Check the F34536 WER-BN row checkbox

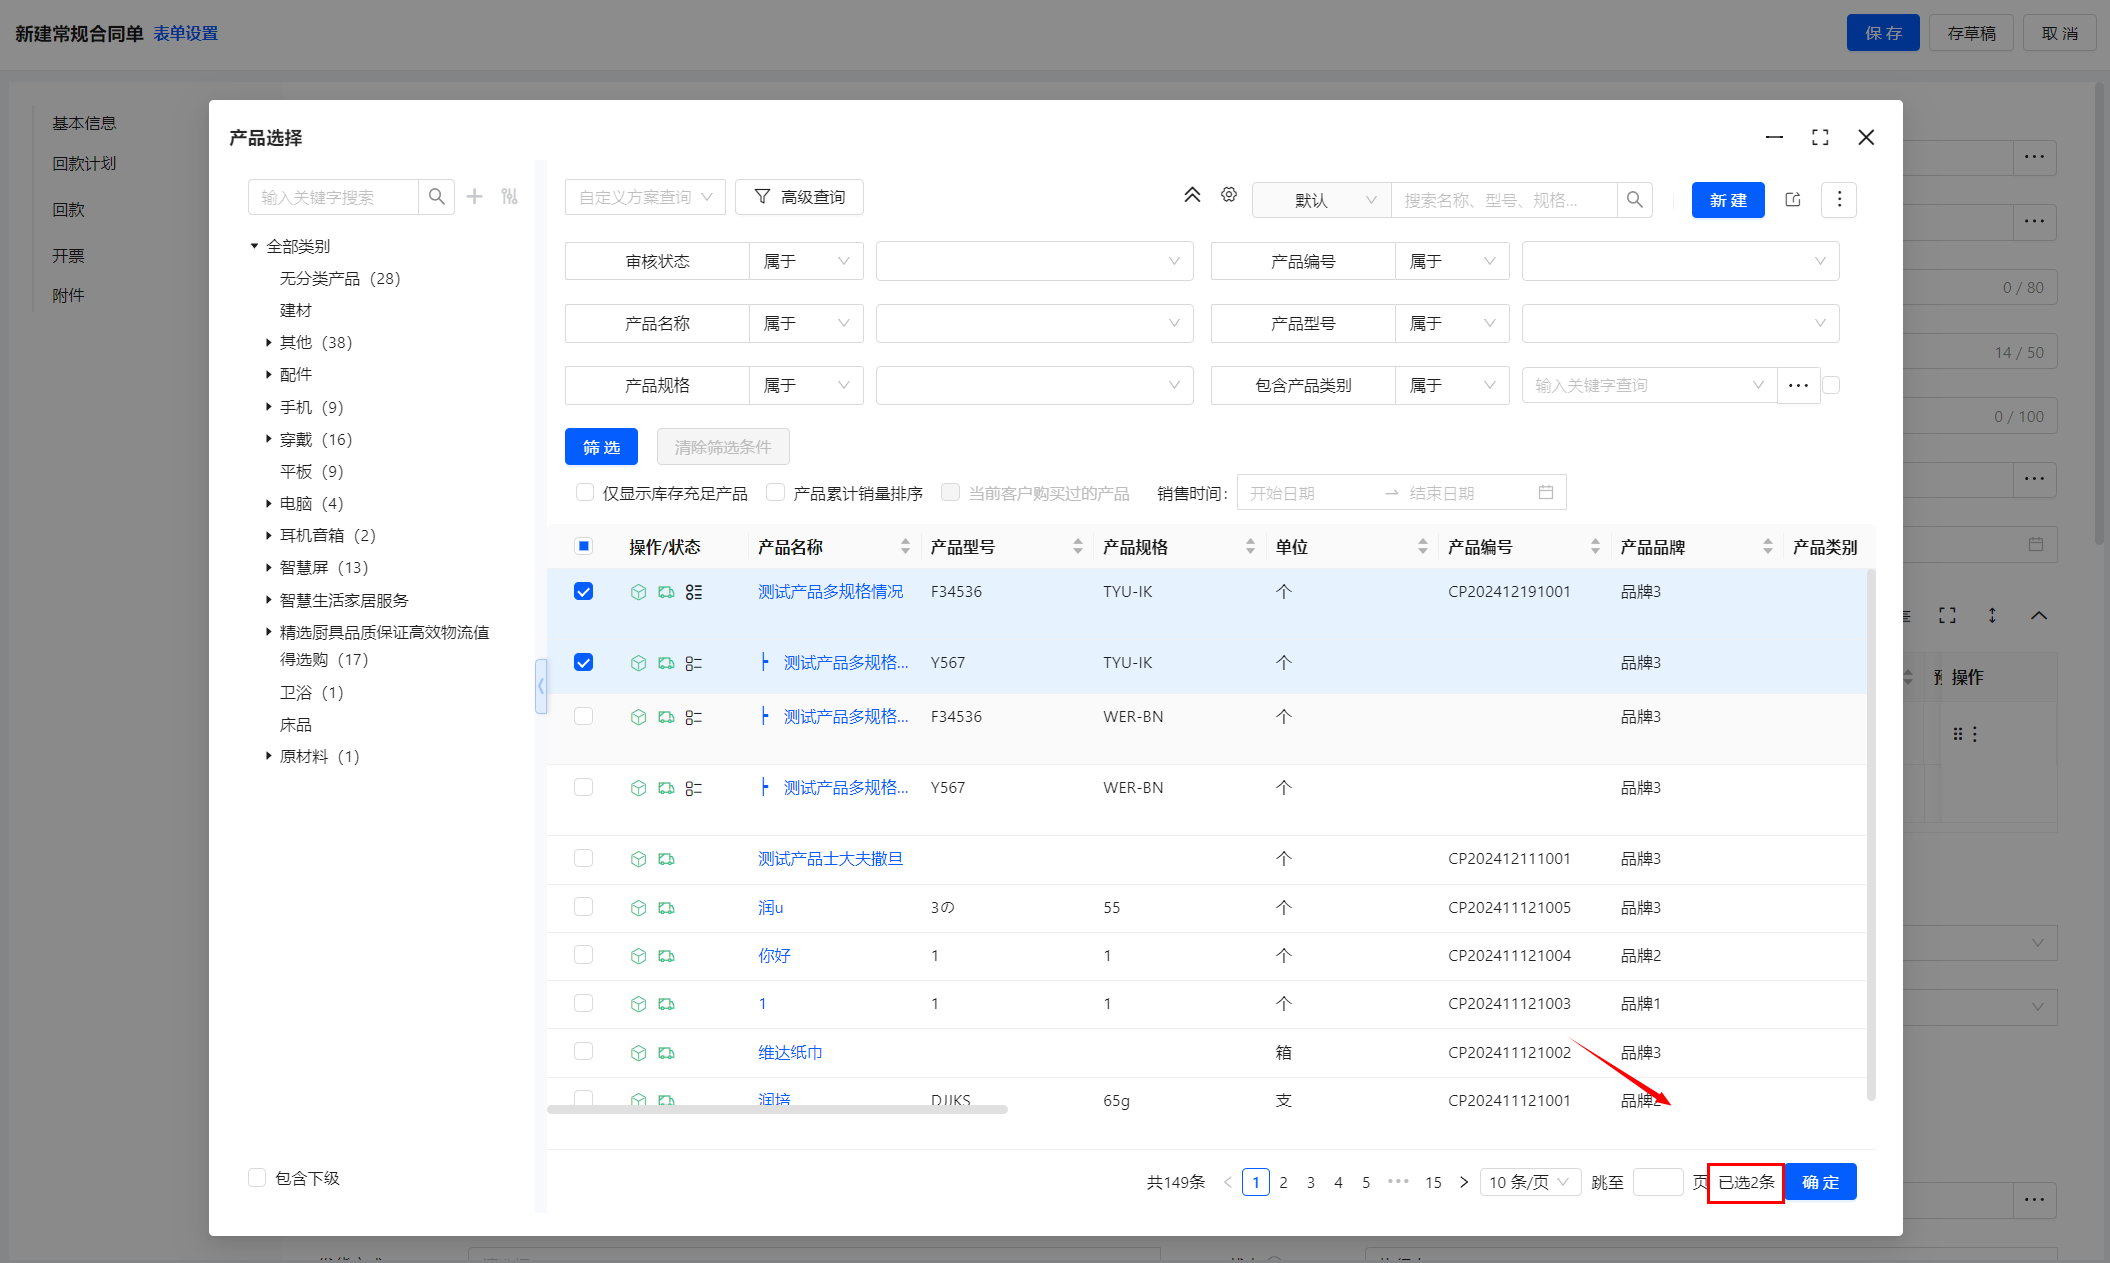(584, 716)
